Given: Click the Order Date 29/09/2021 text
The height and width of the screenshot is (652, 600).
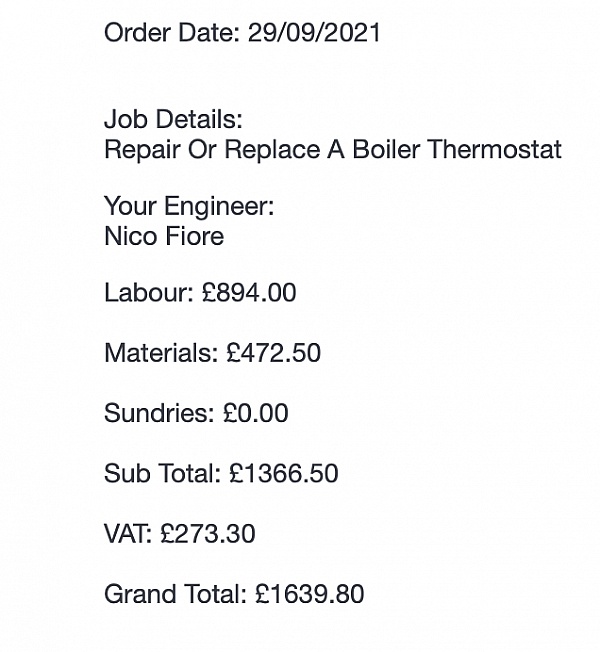Looking at the screenshot, I should [242, 32].
